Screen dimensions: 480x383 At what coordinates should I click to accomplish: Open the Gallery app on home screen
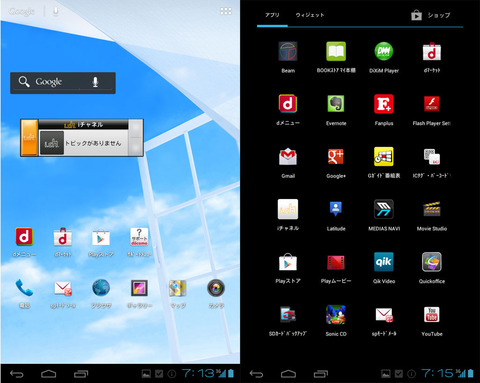pos(139,288)
